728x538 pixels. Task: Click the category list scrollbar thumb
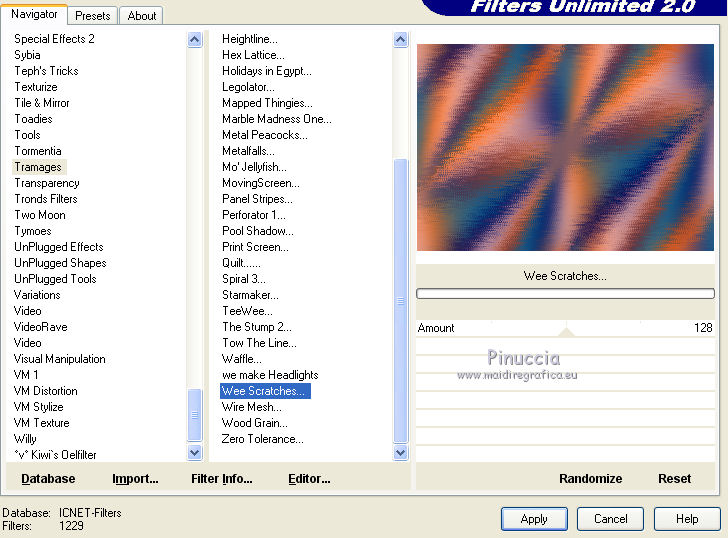[x=195, y=415]
